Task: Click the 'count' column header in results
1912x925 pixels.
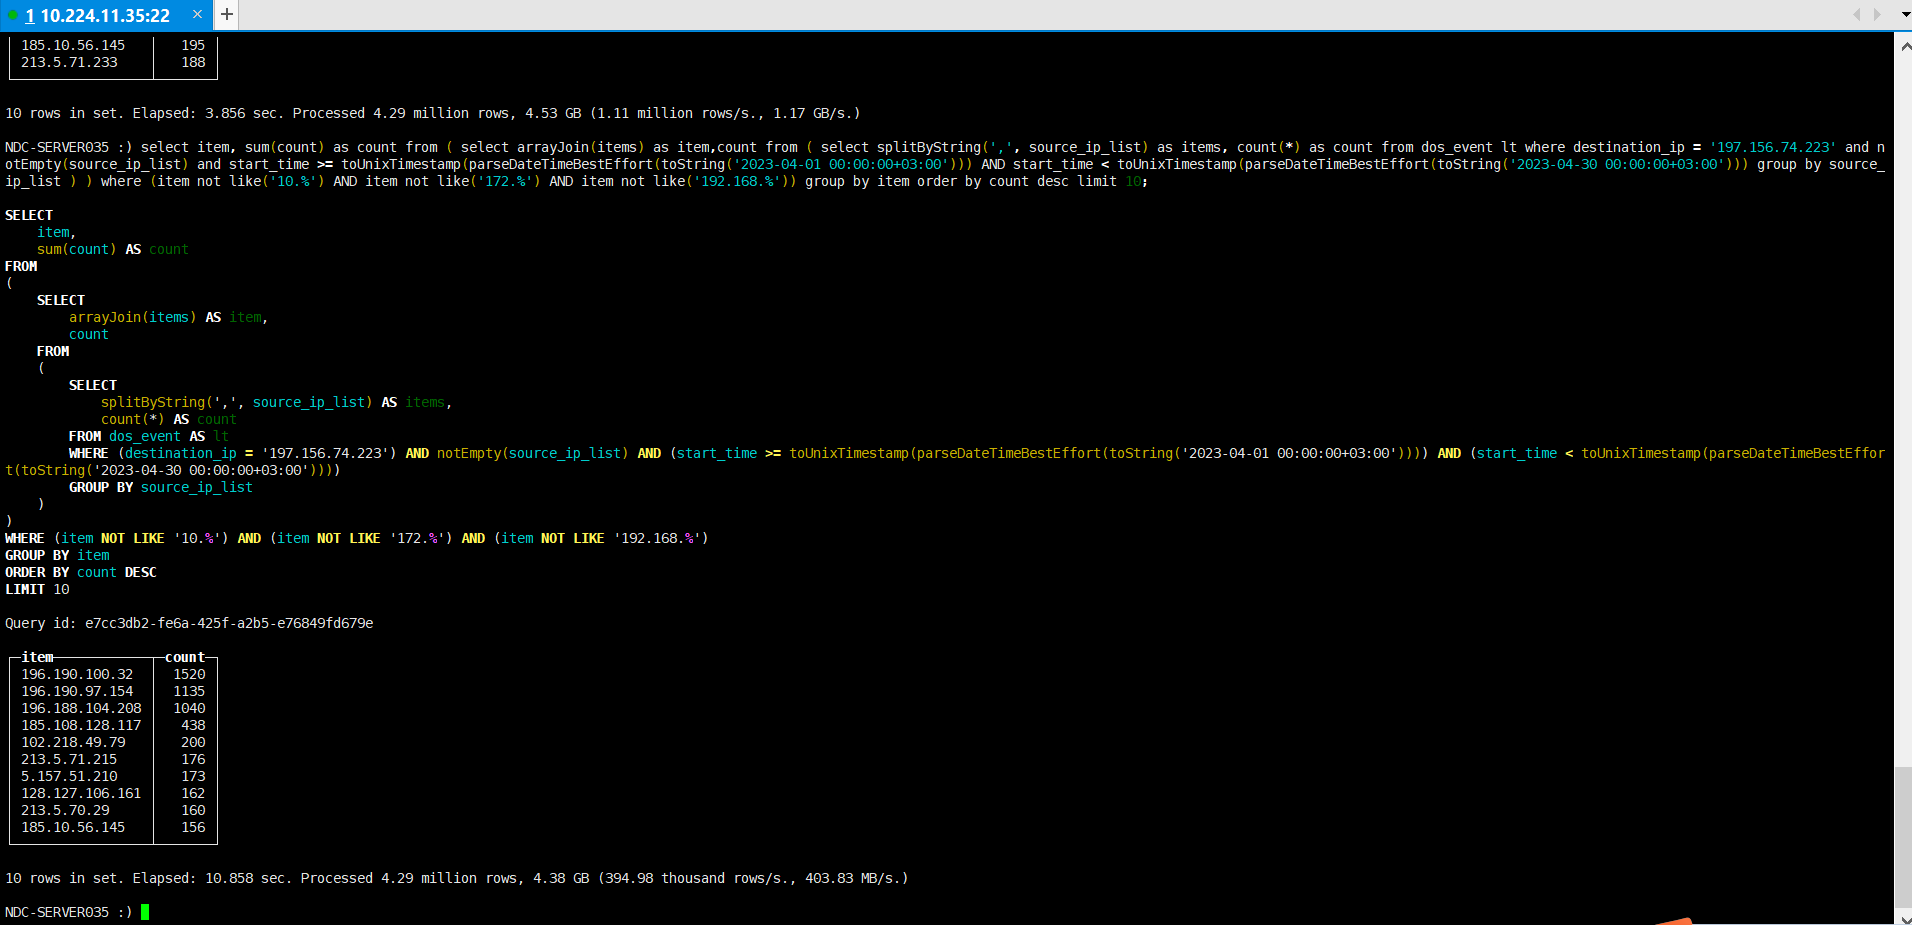Action: pyautogui.click(x=185, y=657)
